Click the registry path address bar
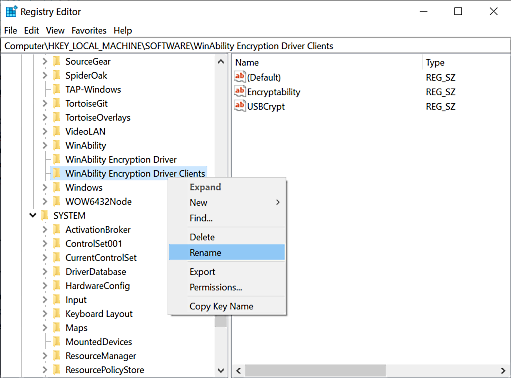The width and height of the screenshot is (511, 378). [x=255, y=46]
